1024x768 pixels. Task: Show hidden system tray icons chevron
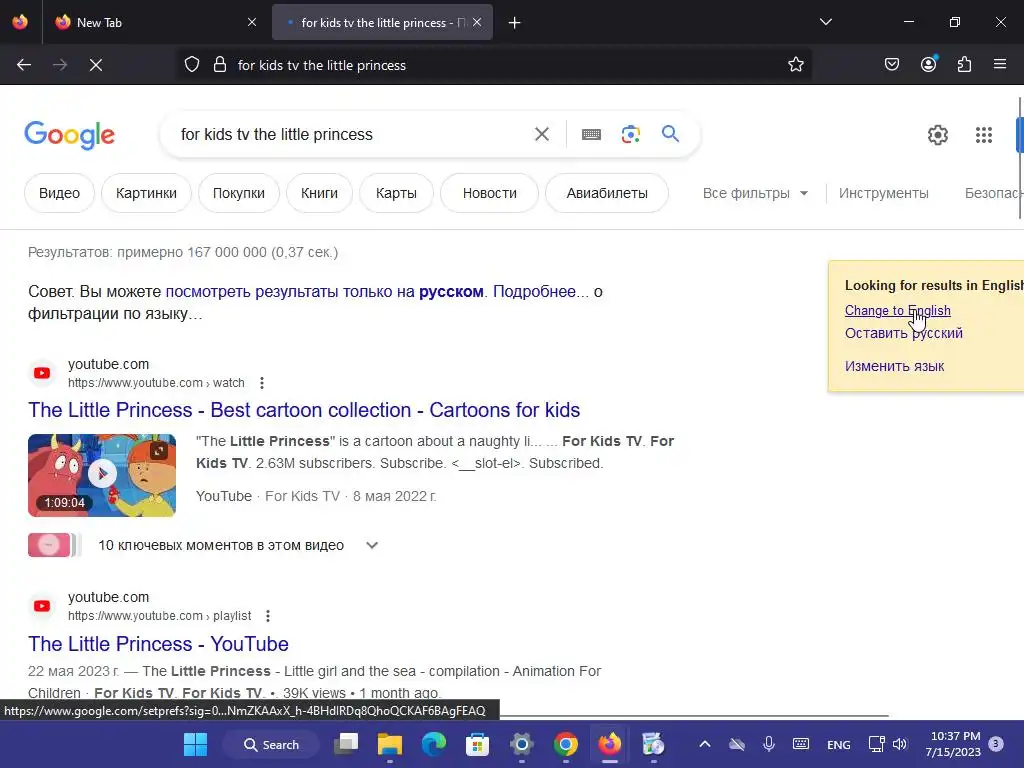pos(705,744)
